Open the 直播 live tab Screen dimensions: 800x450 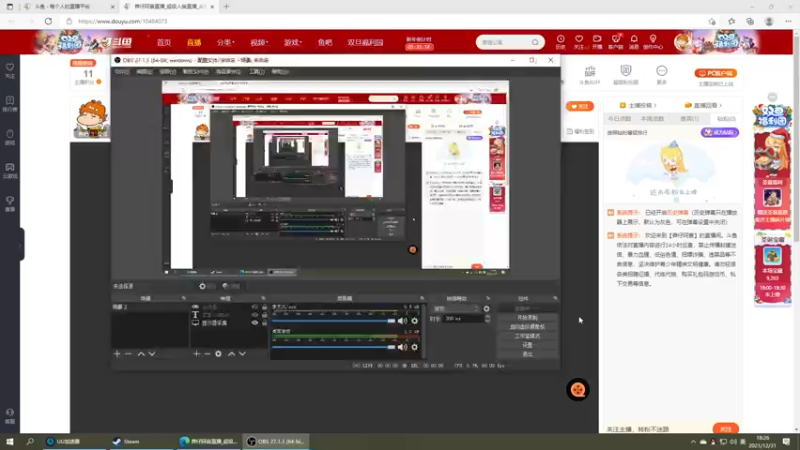click(x=194, y=42)
